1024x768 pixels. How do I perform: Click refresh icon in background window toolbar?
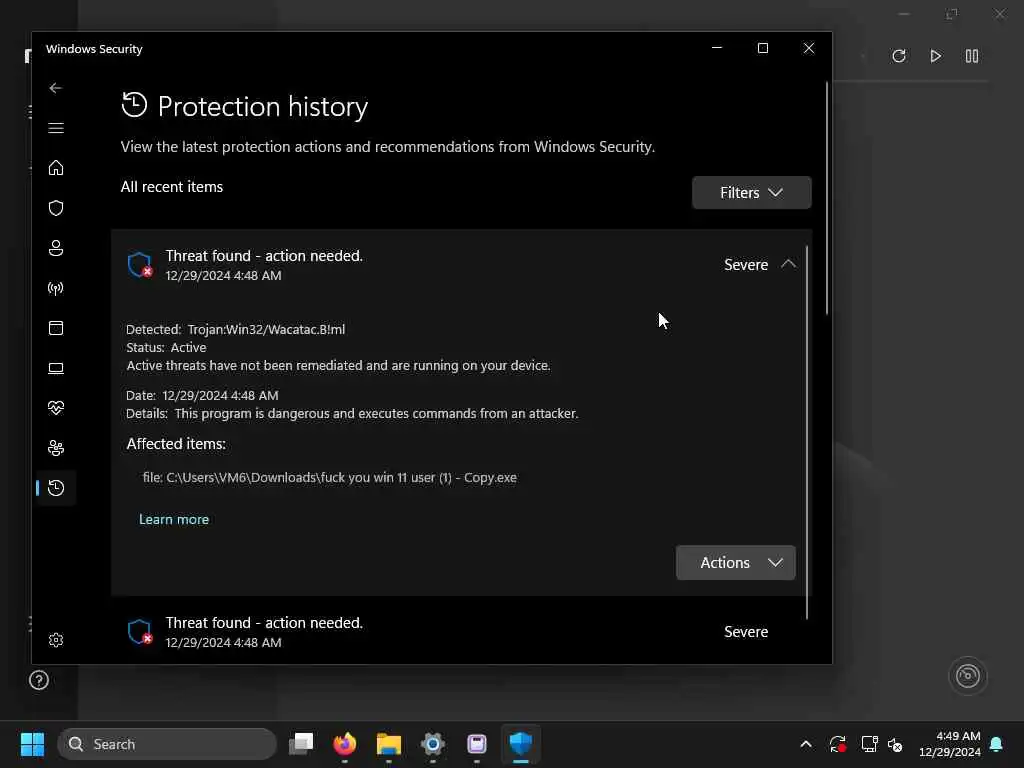899,56
